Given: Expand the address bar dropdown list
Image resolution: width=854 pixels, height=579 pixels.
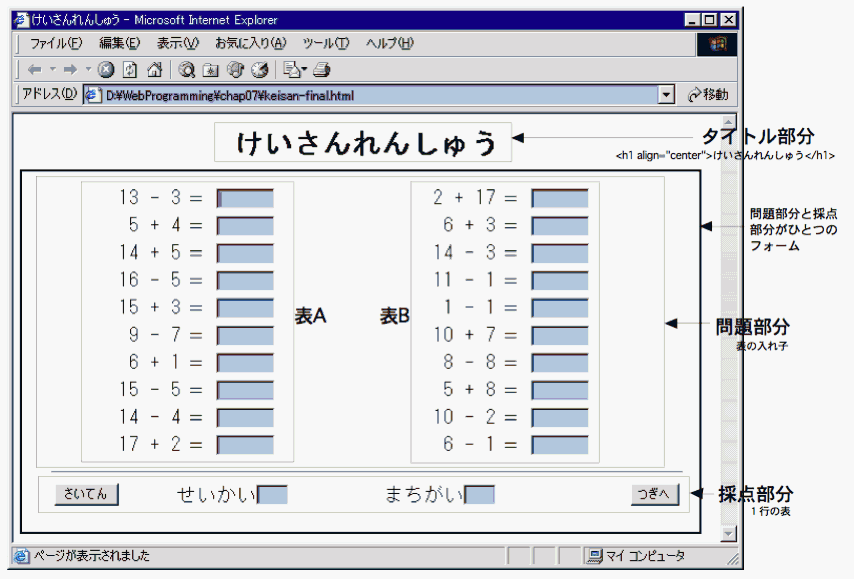Looking at the screenshot, I should 666,95.
